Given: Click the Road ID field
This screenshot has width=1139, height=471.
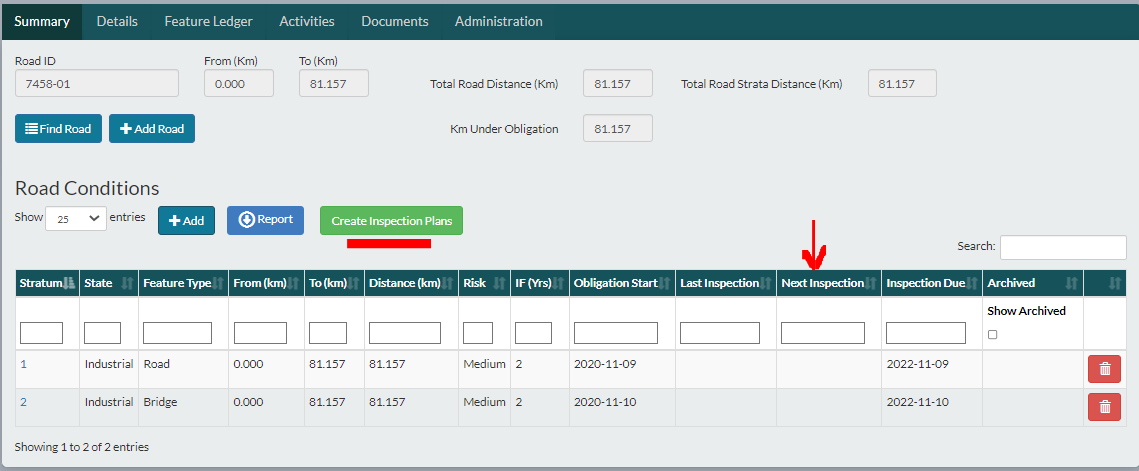Looking at the screenshot, I should 97,84.
